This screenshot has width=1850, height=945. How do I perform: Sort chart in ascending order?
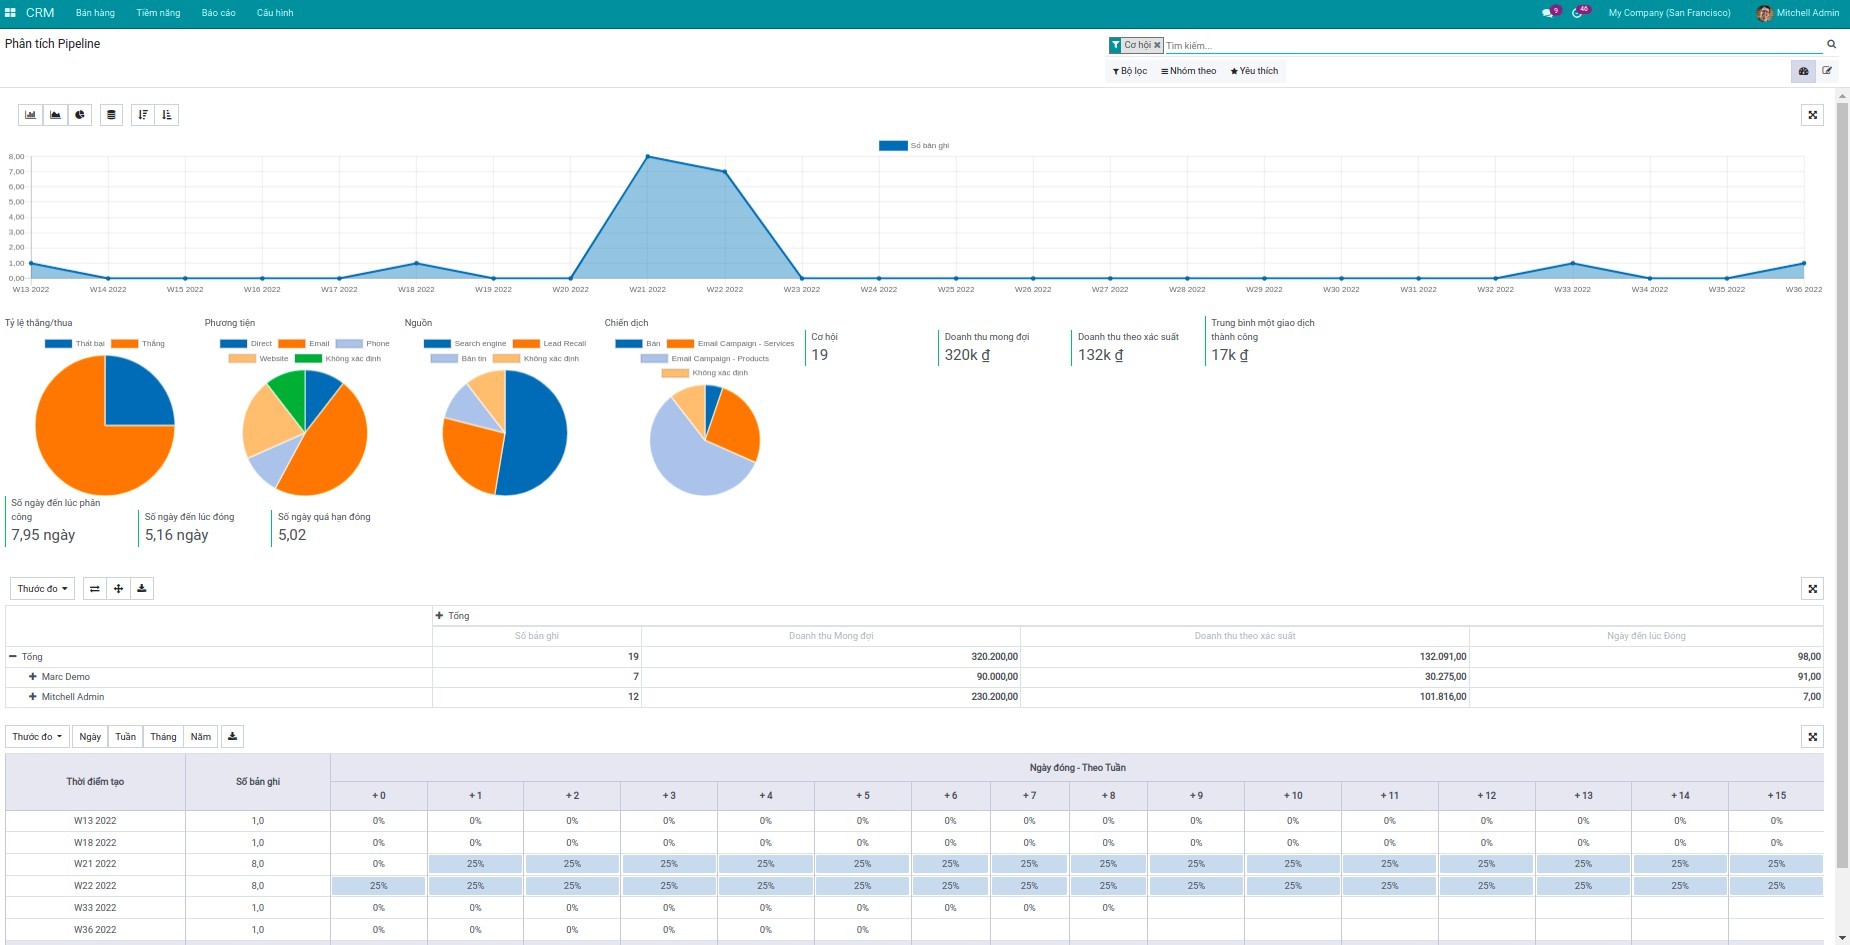pos(166,114)
